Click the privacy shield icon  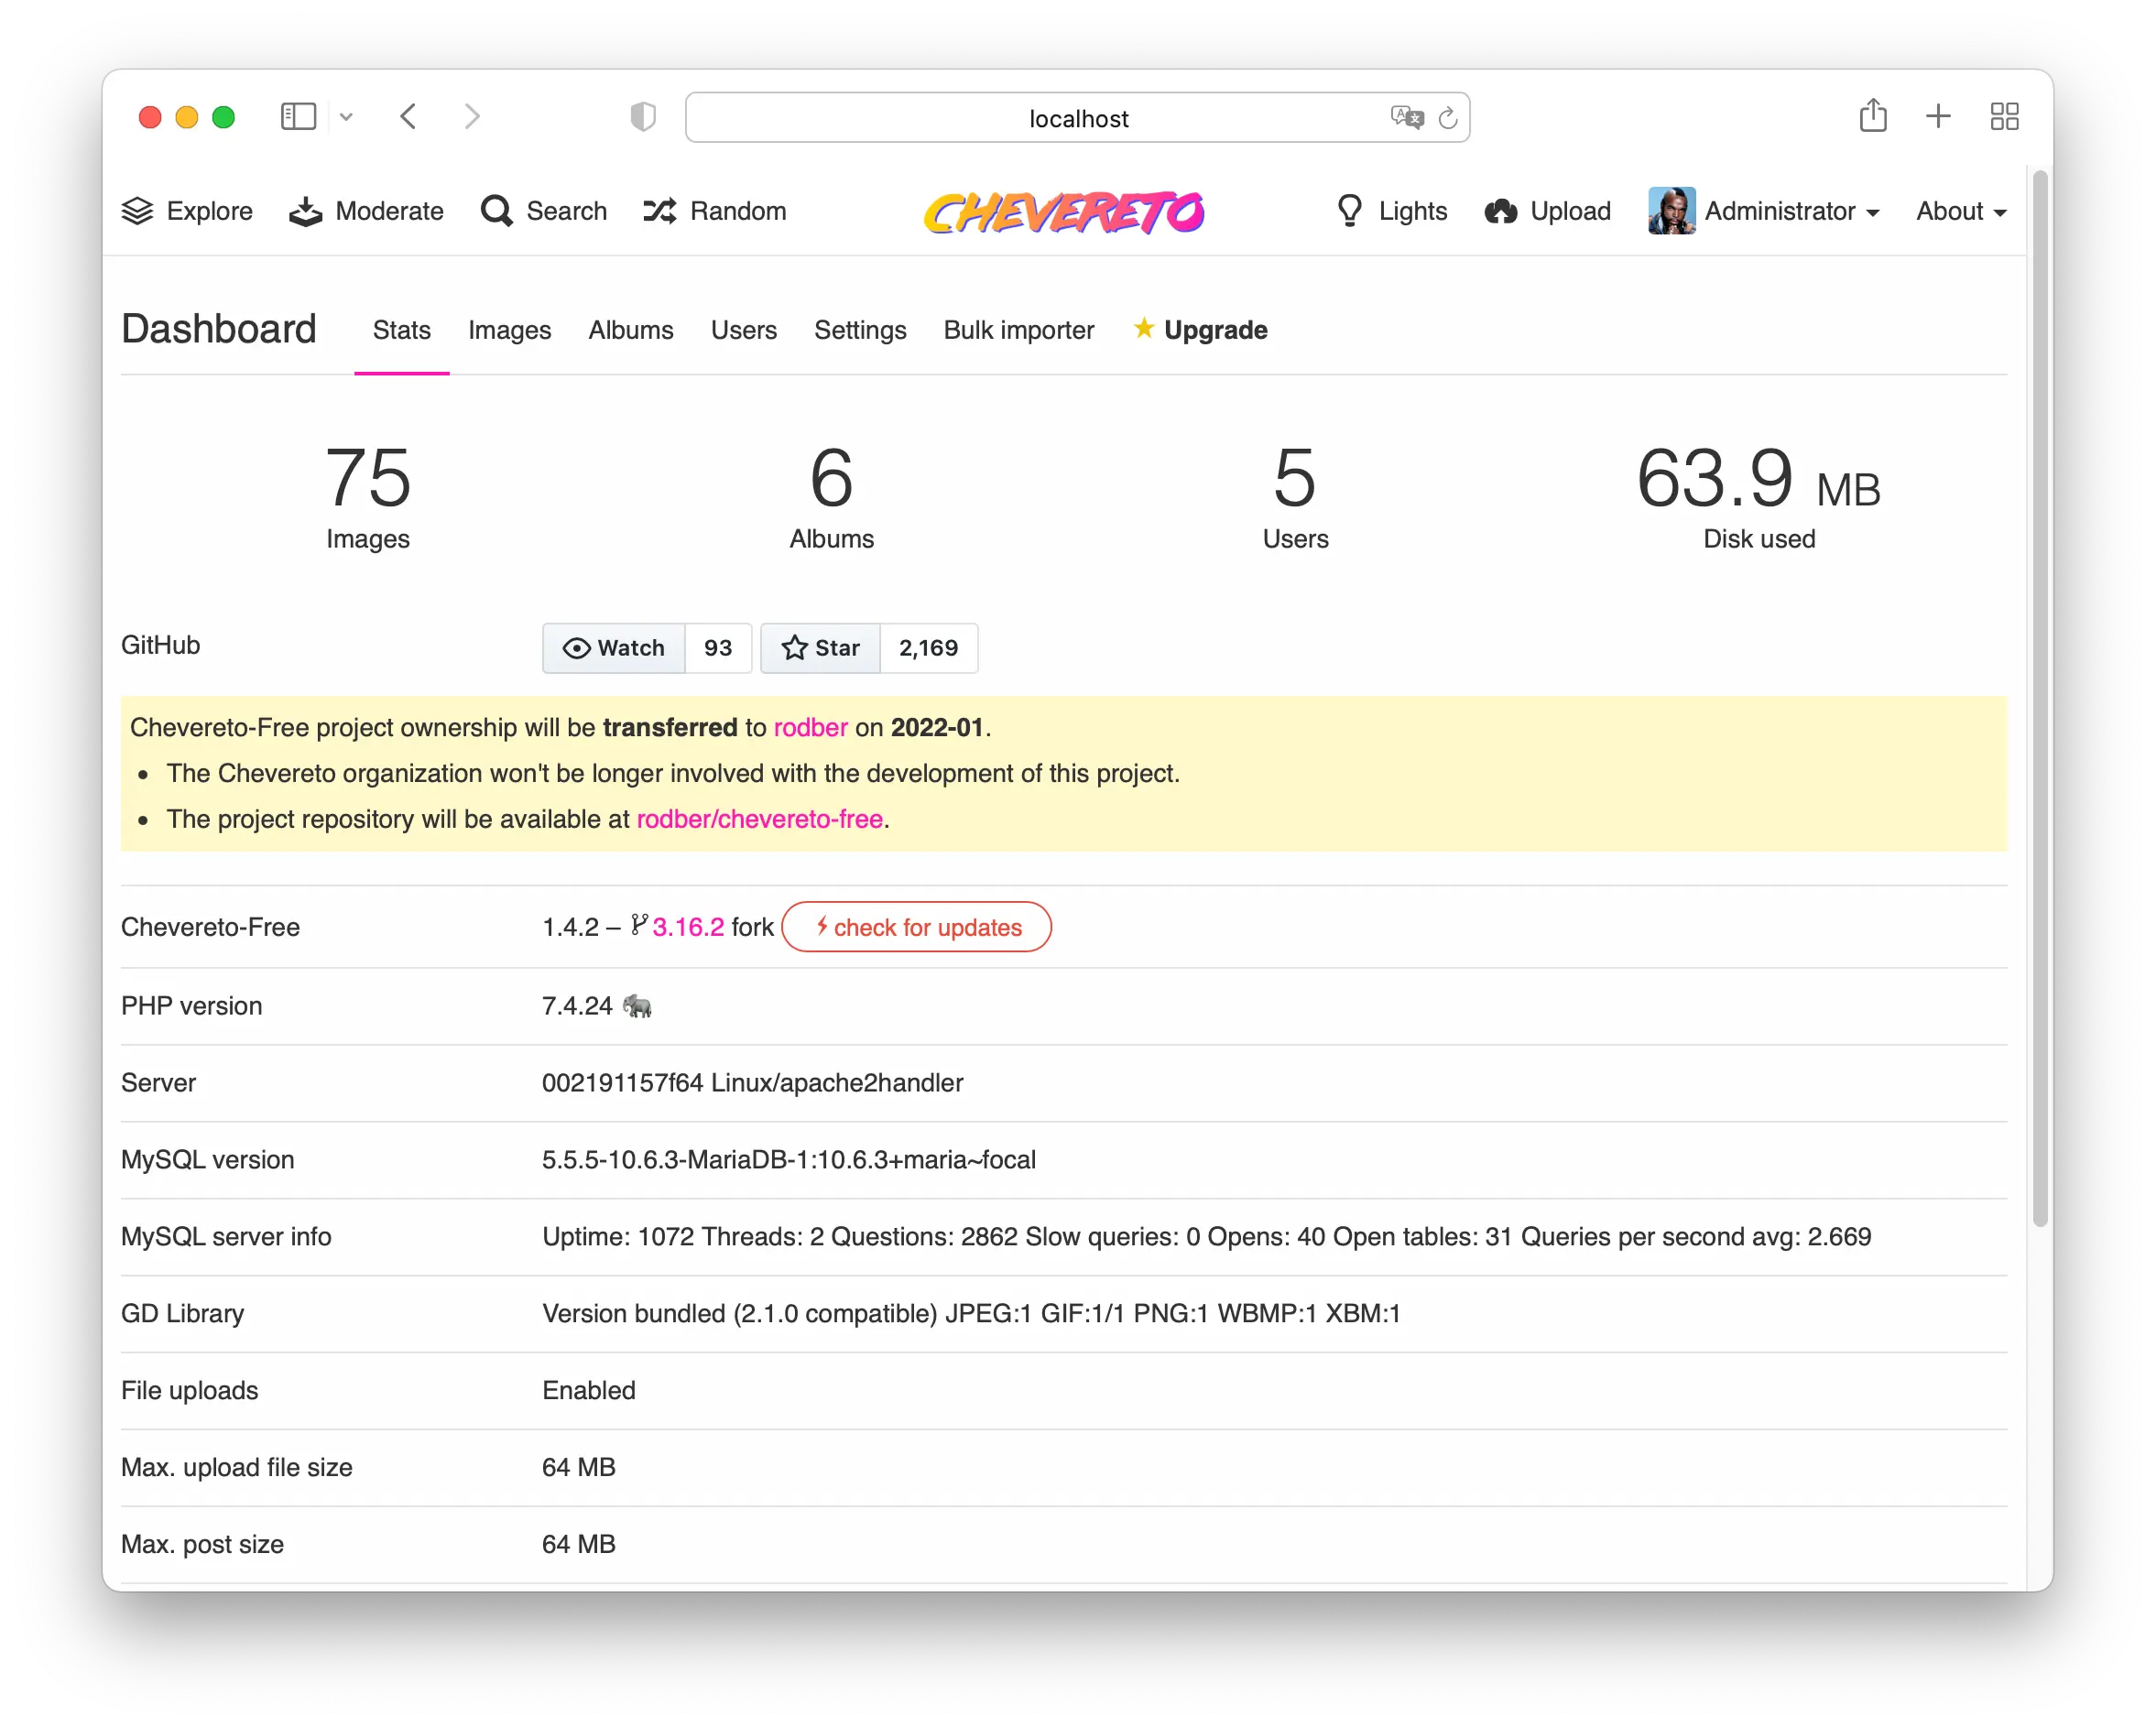[x=643, y=117]
